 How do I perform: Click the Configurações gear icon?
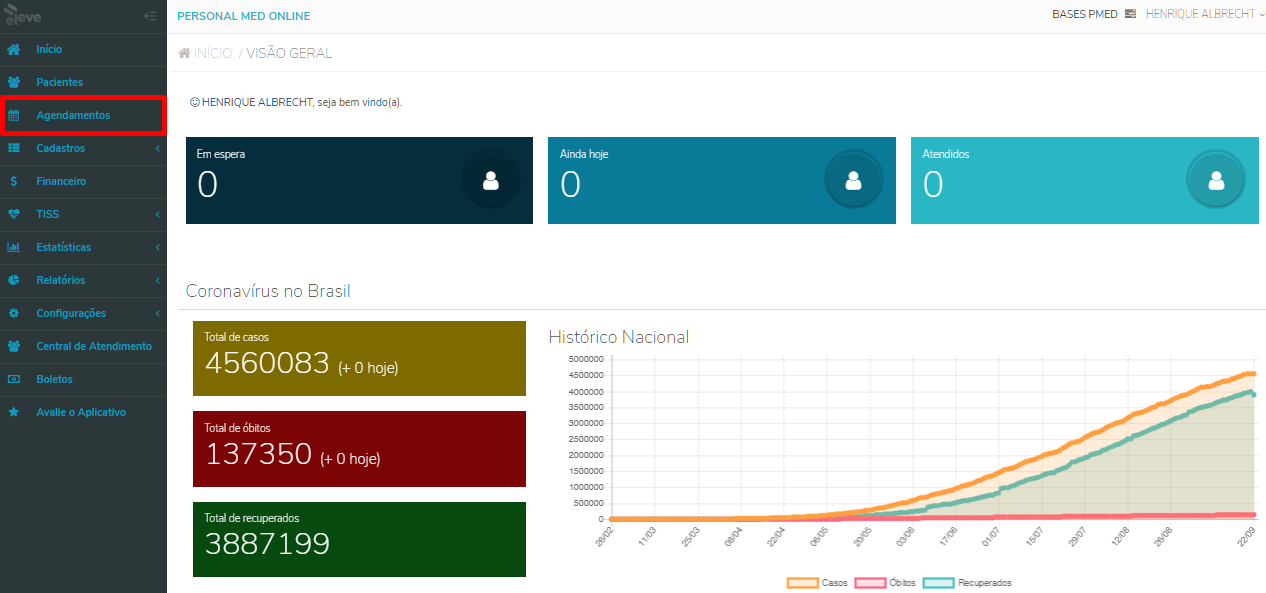pyautogui.click(x=14, y=313)
